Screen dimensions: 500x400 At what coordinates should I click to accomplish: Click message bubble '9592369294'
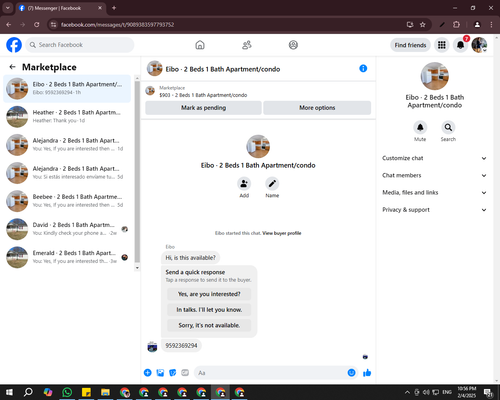coord(181,346)
